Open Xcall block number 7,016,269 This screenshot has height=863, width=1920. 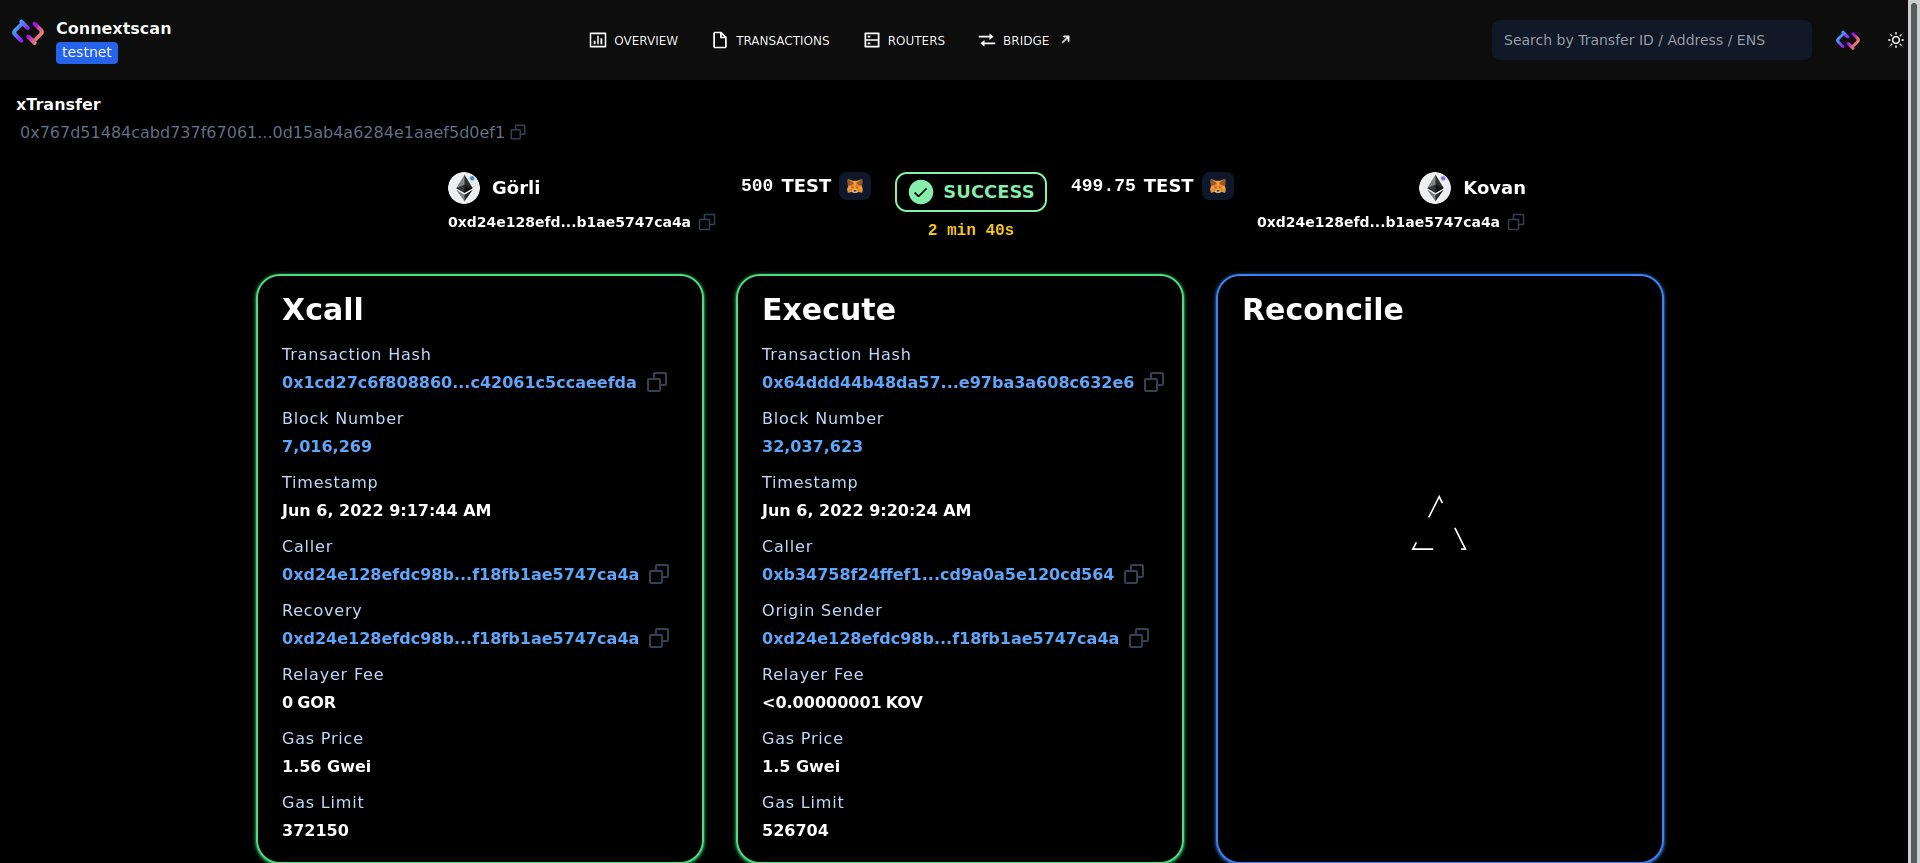[327, 446]
